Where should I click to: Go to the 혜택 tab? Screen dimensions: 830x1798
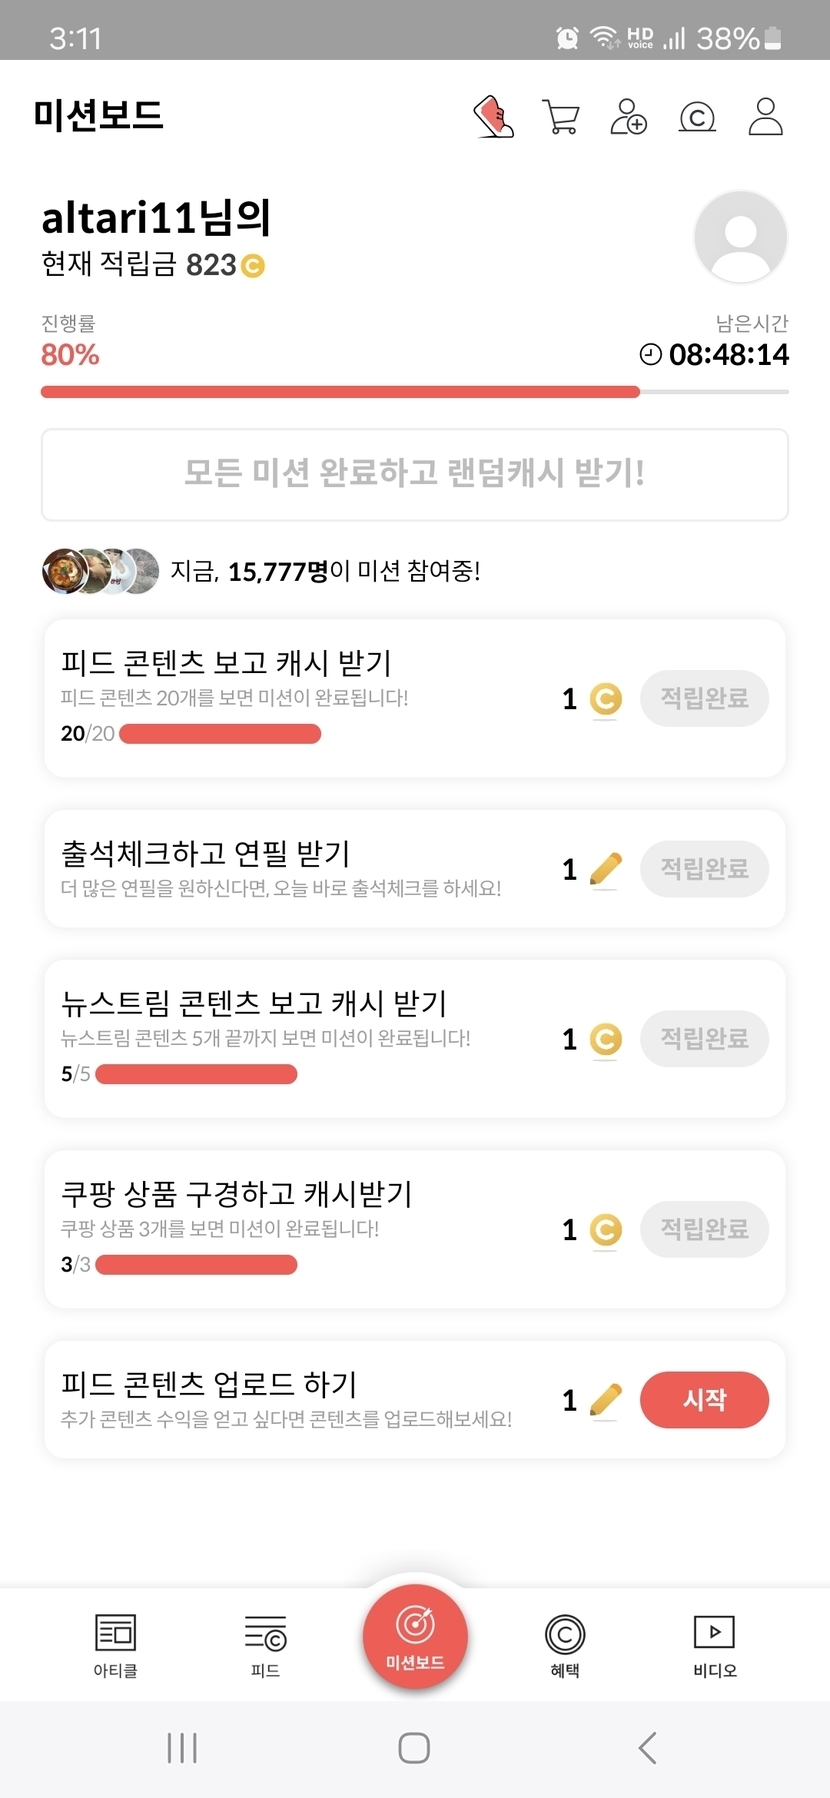pos(565,1645)
